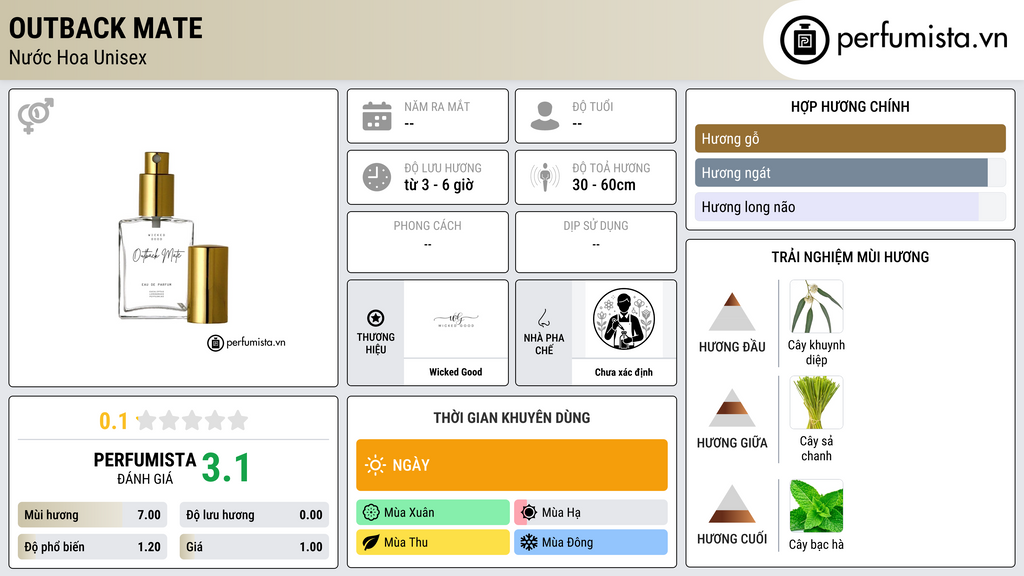This screenshot has width=1024, height=576.
Task: Click the calendar icon for Năm ra mắt
Action: [377, 116]
